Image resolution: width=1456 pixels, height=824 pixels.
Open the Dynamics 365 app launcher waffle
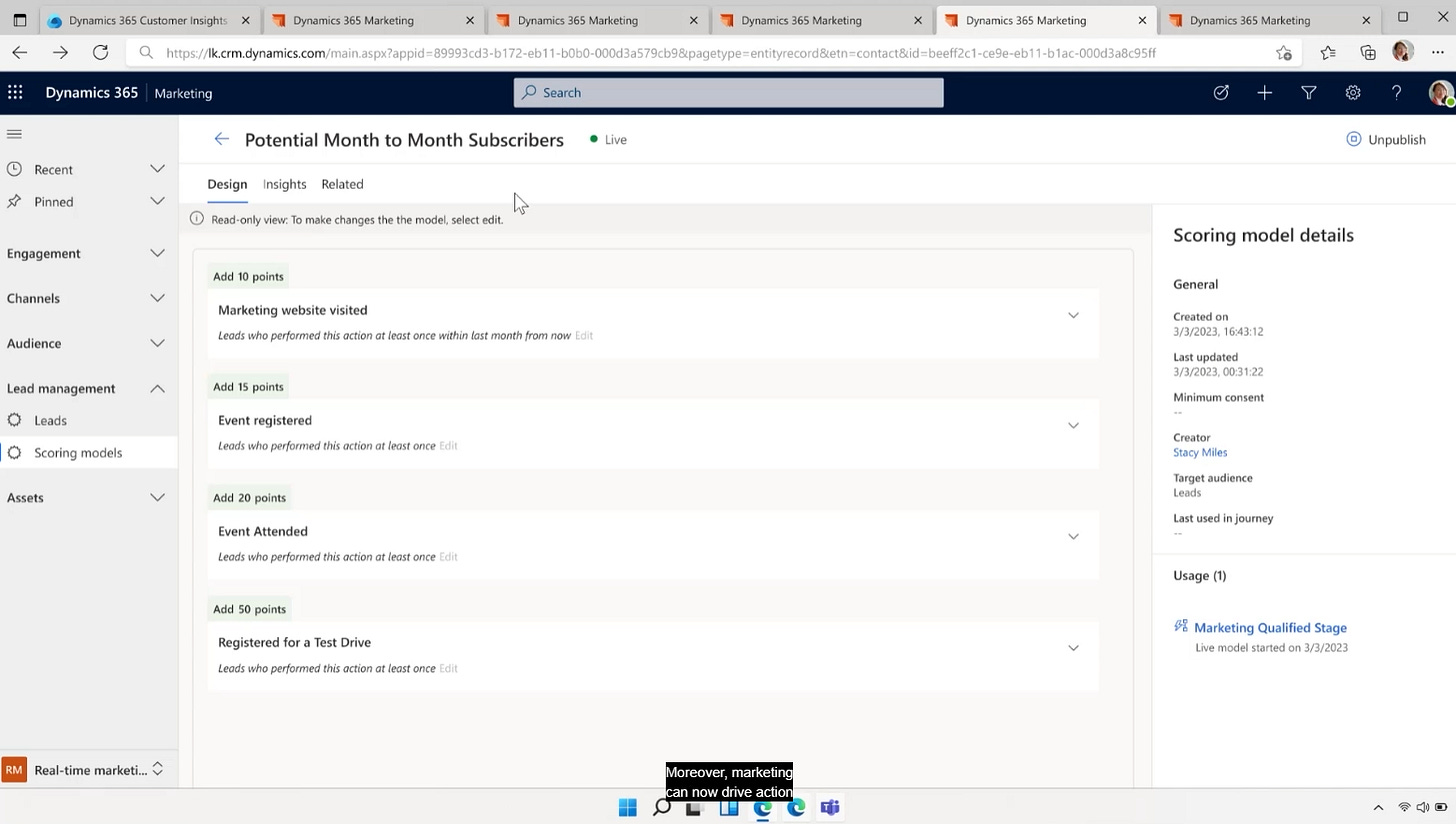point(15,93)
